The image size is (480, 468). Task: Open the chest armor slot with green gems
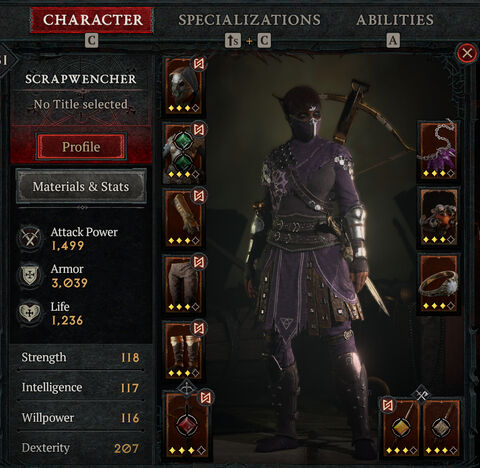184,153
